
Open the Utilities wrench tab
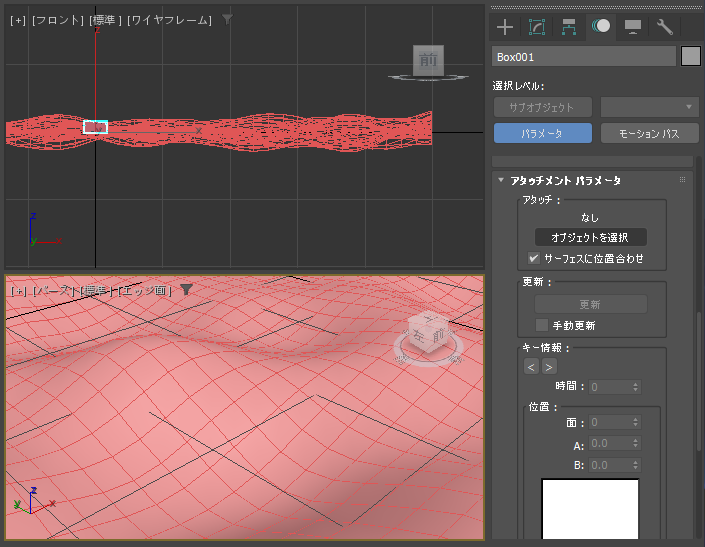[665, 27]
